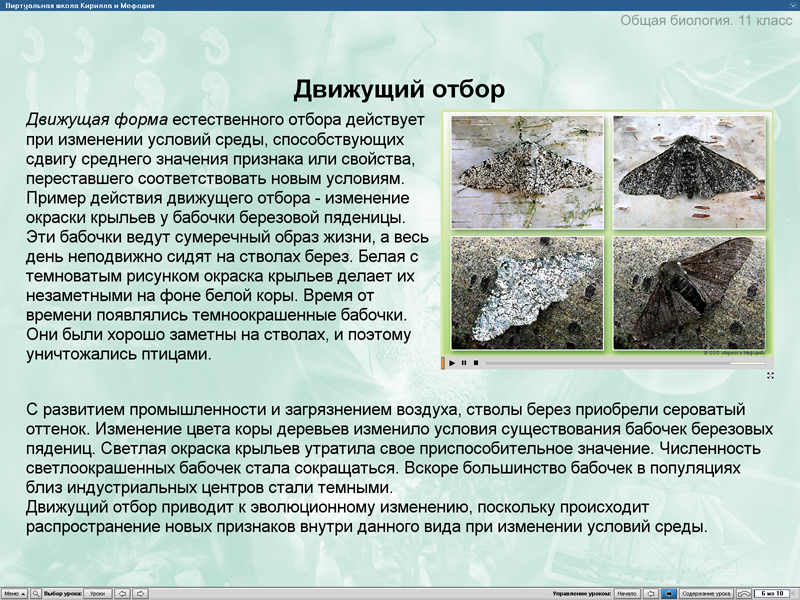Open the Уроки selection
The width and height of the screenshot is (800, 600).
click(x=97, y=592)
